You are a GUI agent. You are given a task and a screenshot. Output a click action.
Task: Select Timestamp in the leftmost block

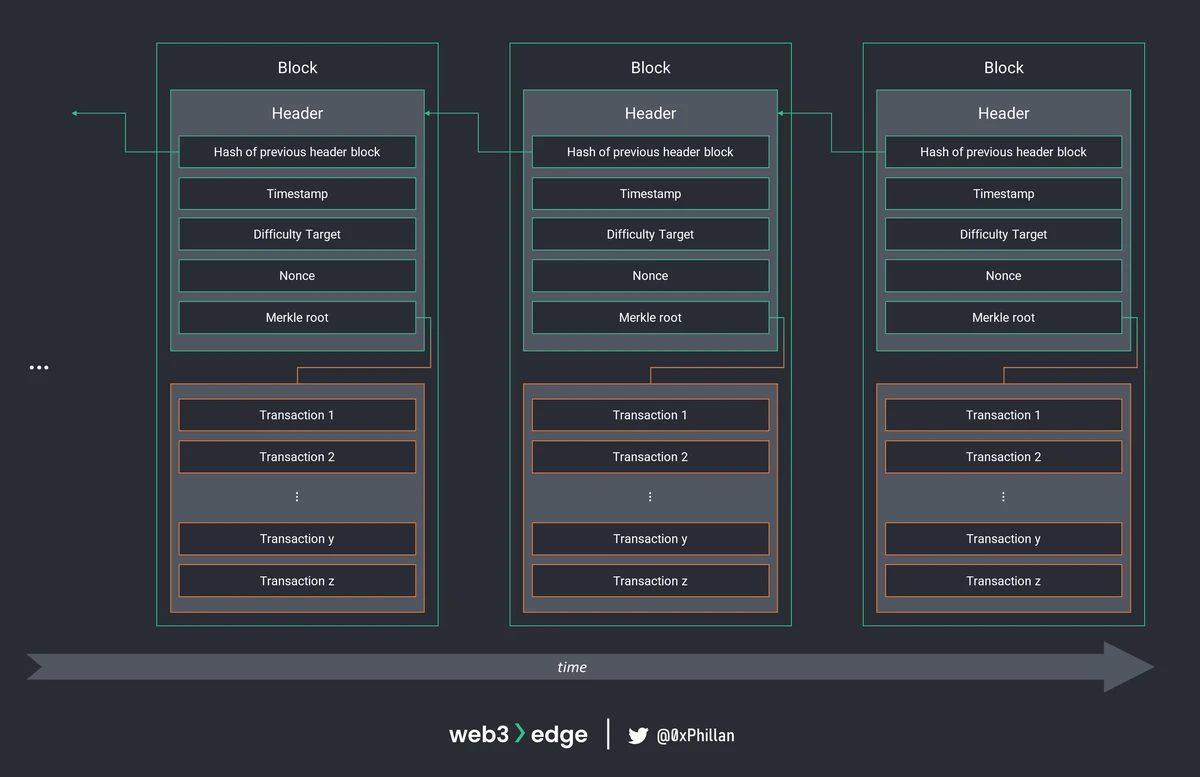click(297, 194)
